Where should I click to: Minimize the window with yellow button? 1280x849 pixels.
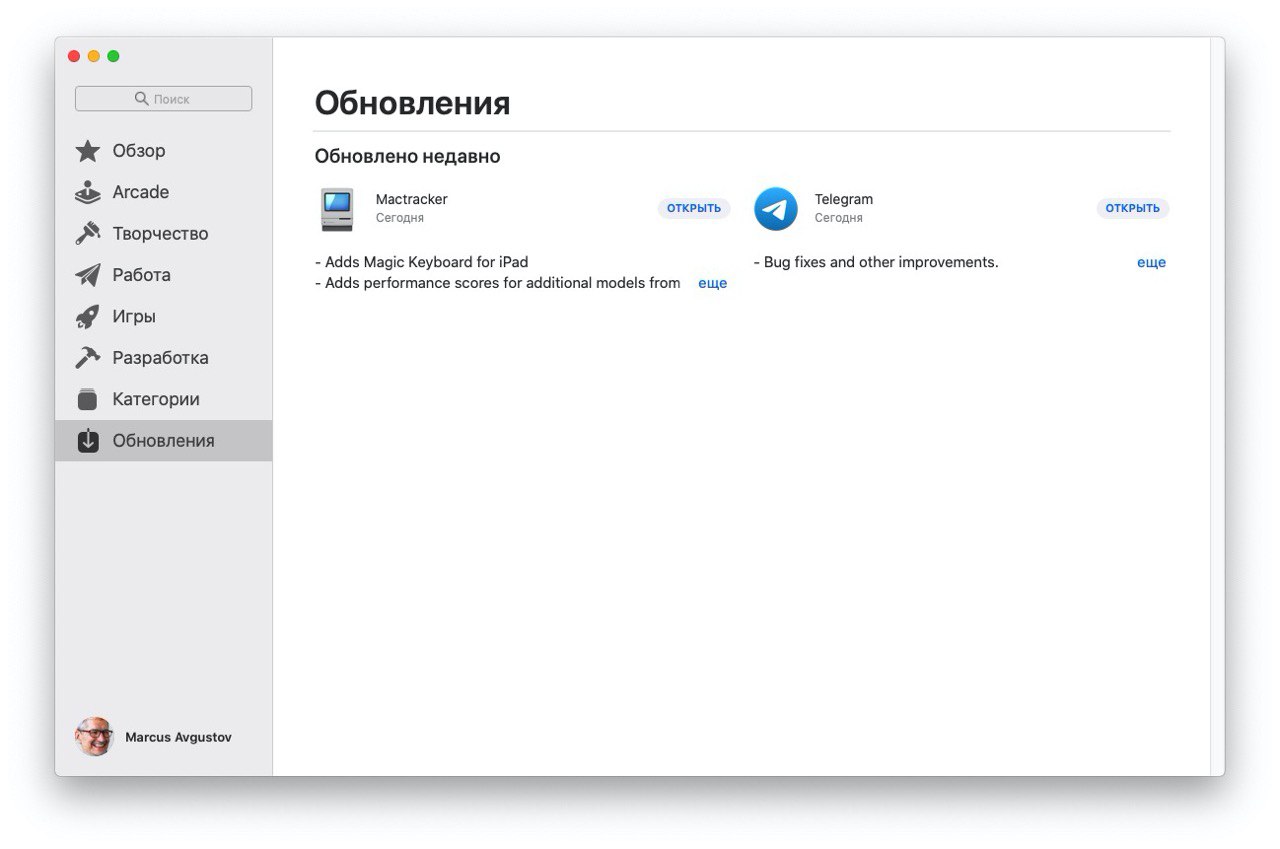(94, 56)
